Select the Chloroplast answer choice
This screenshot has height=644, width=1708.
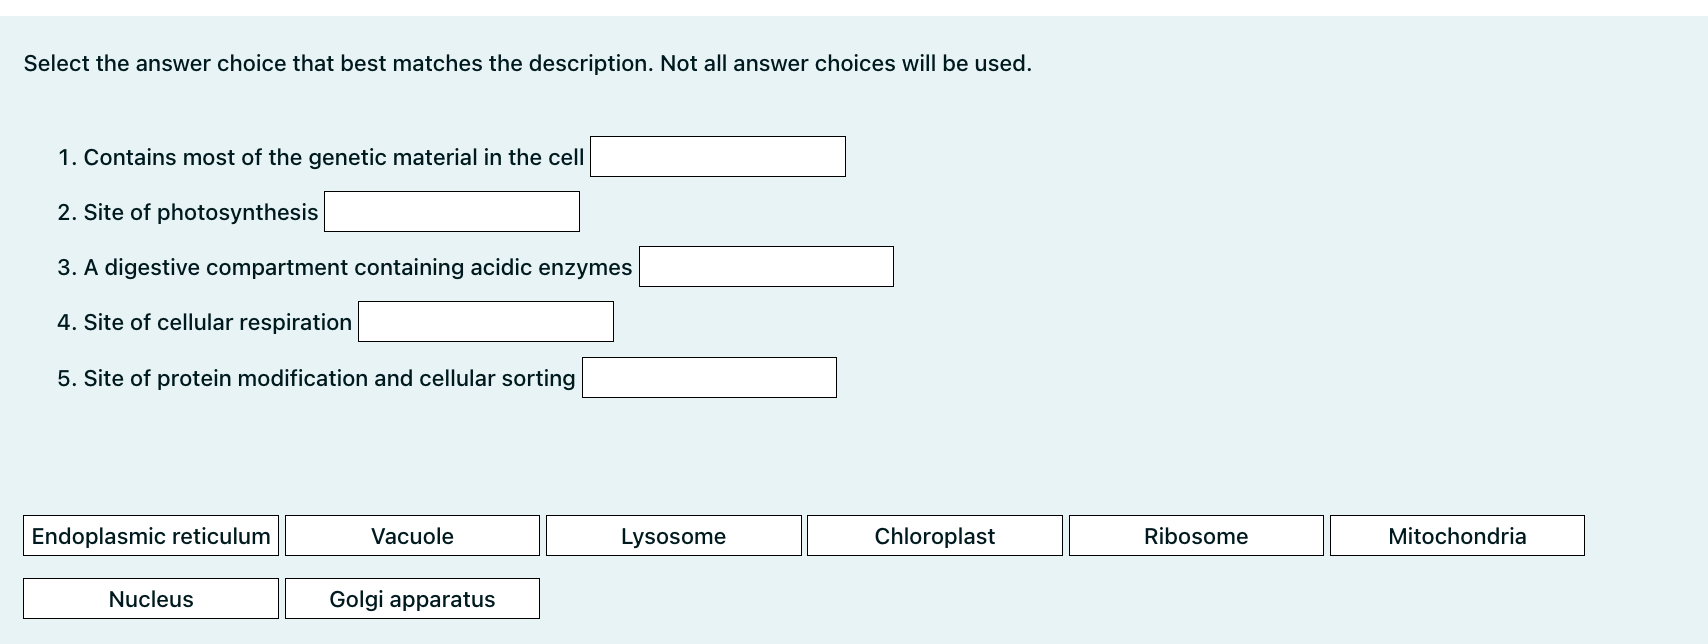tap(934, 536)
